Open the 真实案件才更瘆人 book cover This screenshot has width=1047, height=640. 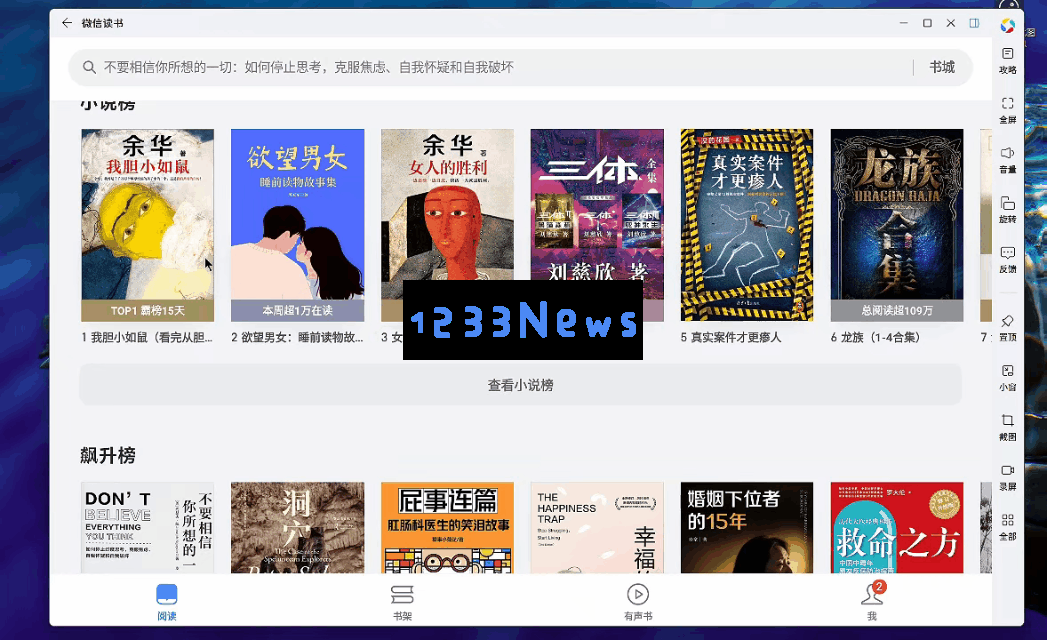[x=747, y=225]
